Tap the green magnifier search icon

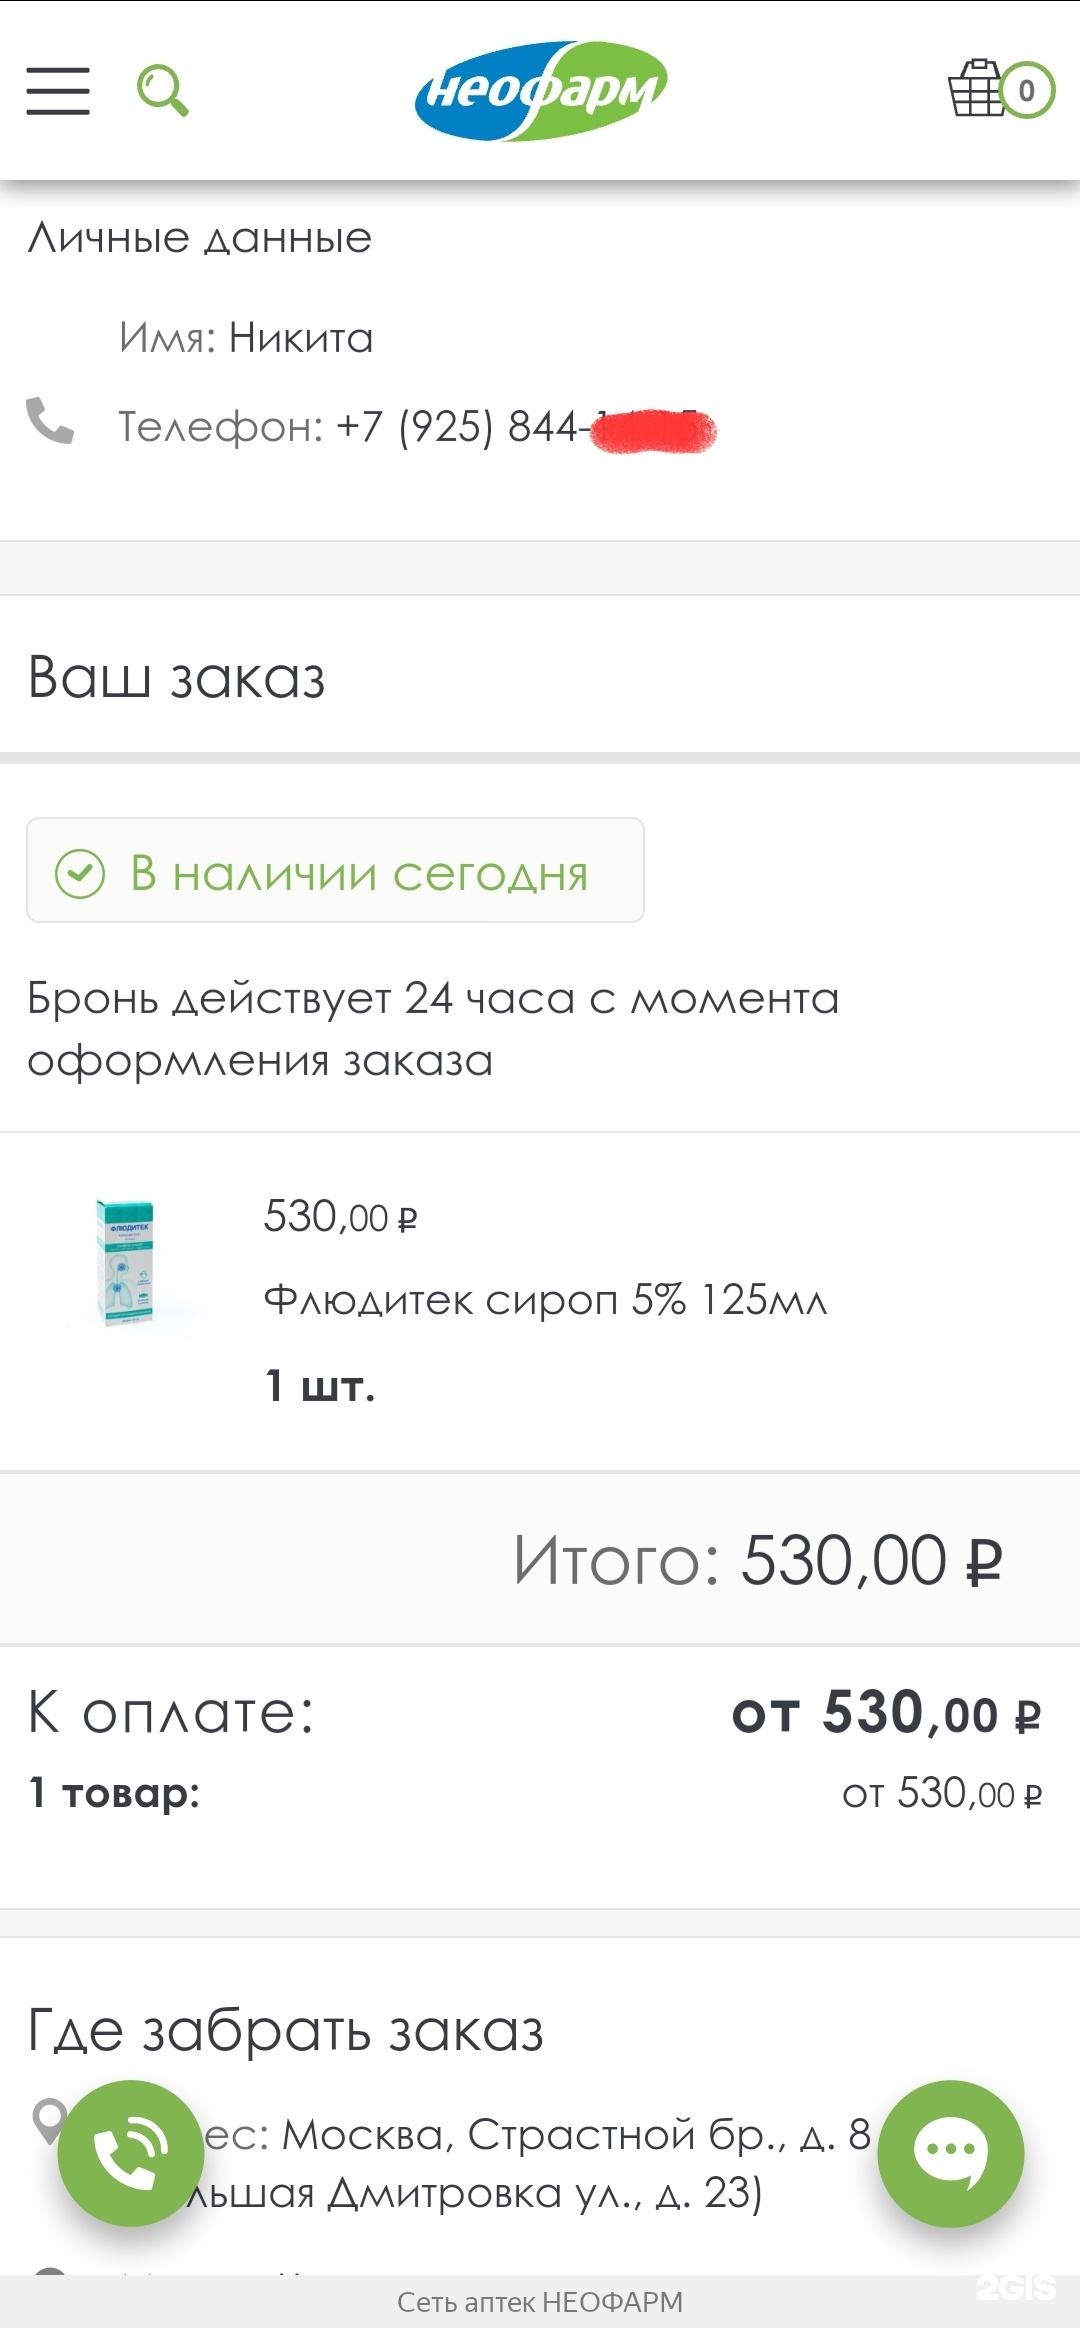point(162,91)
